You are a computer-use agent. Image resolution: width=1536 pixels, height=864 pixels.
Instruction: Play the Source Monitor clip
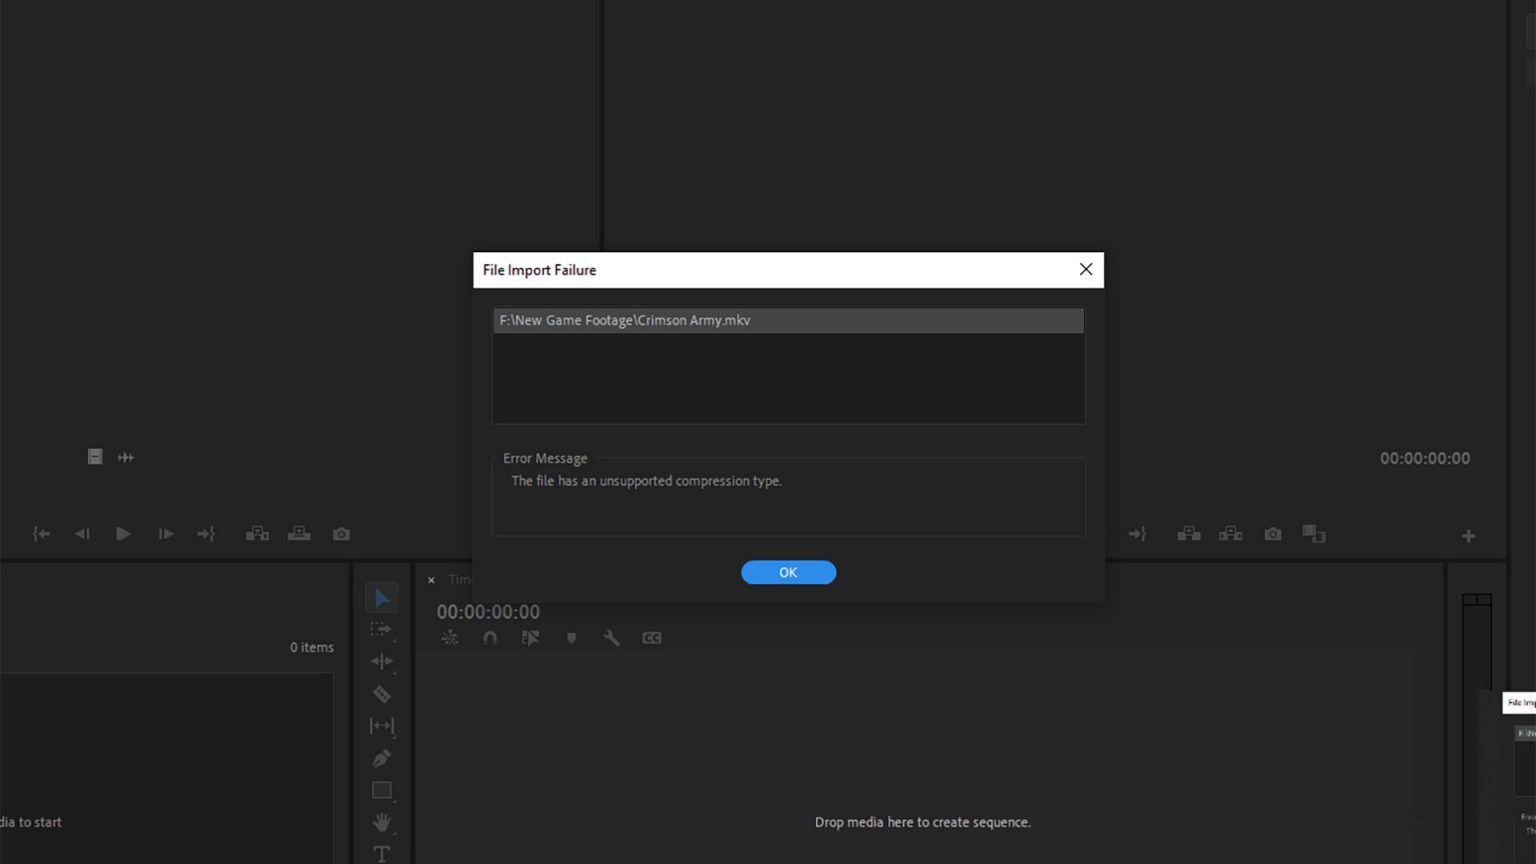(123, 534)
